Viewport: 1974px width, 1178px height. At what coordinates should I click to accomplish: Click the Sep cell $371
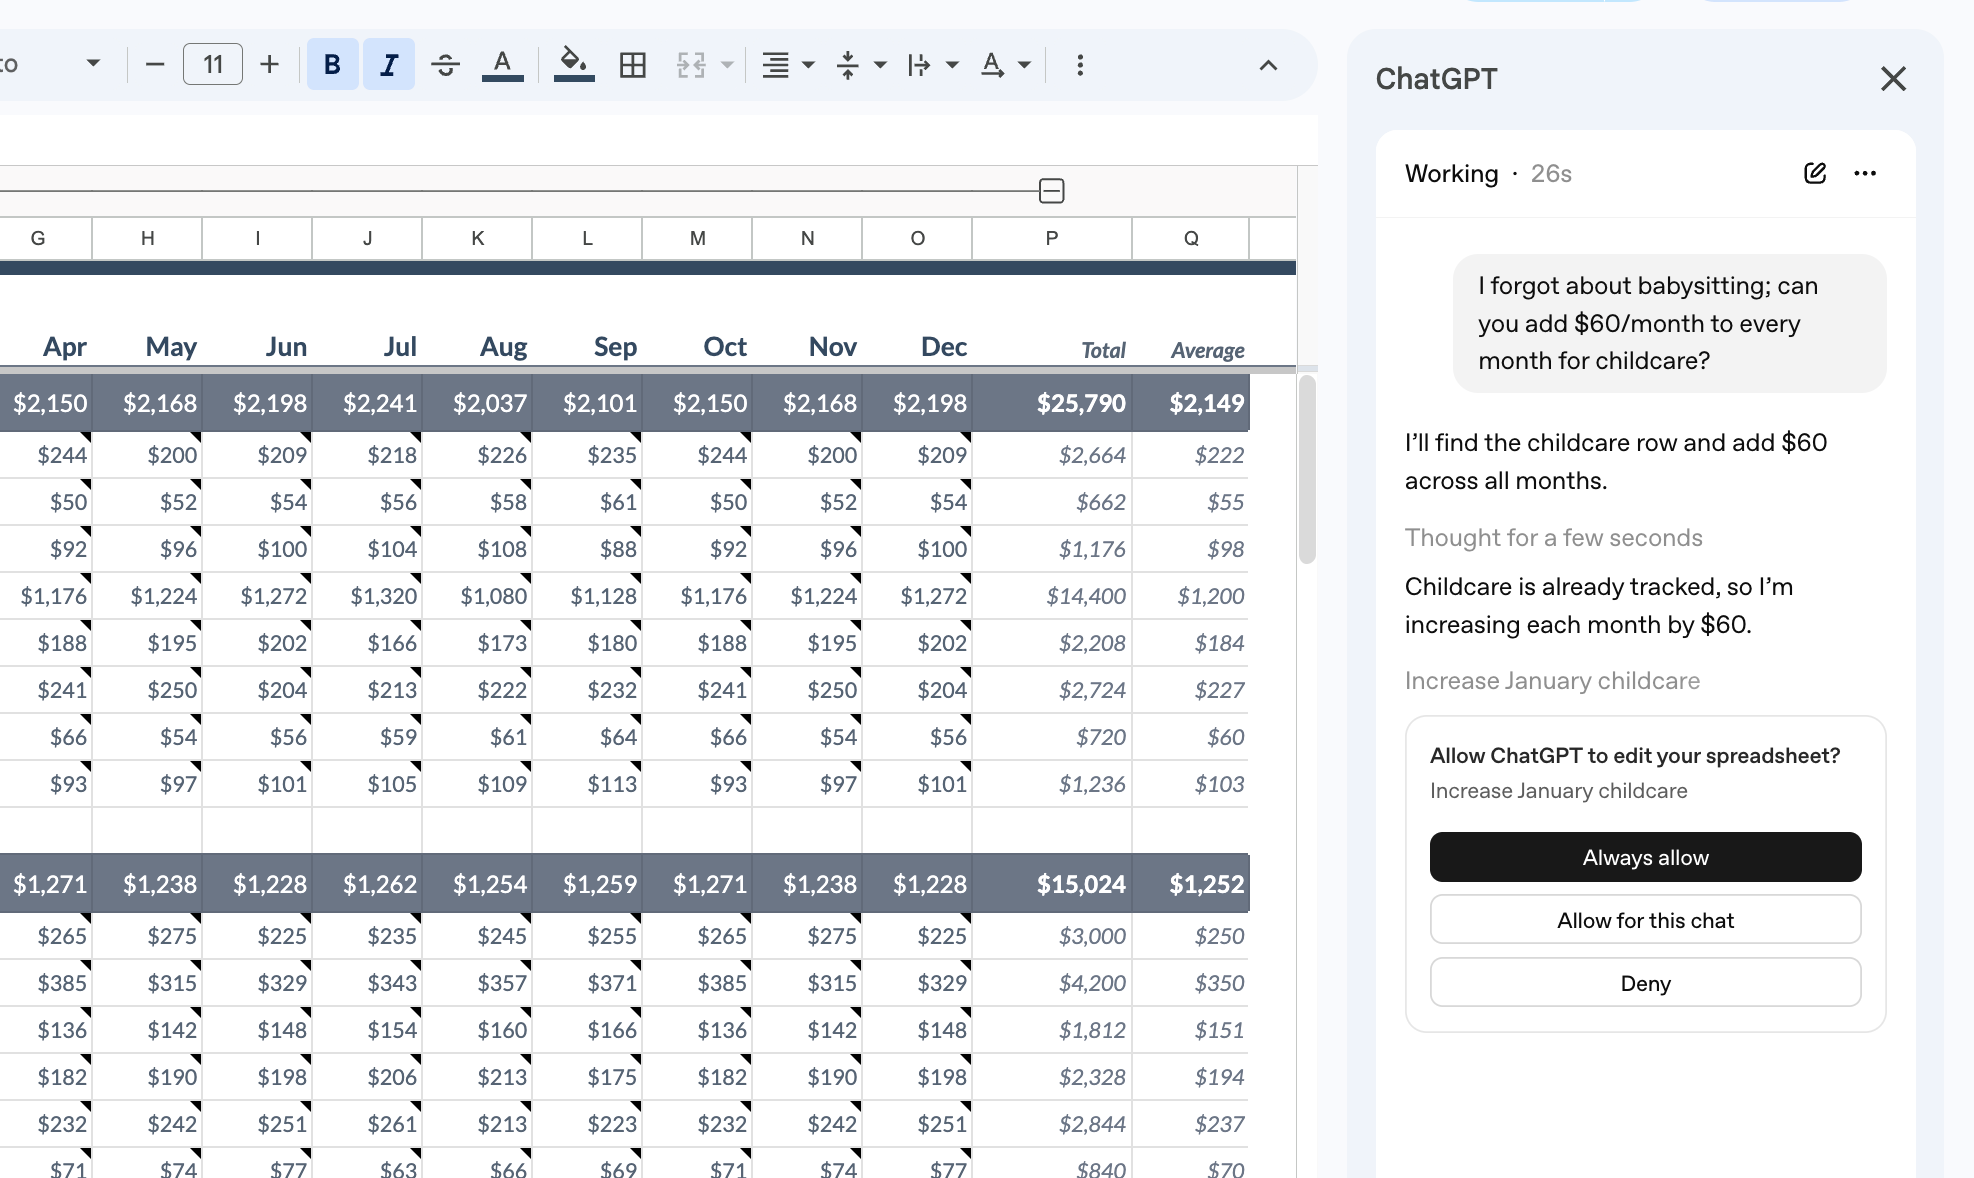[x=587, y=983]
